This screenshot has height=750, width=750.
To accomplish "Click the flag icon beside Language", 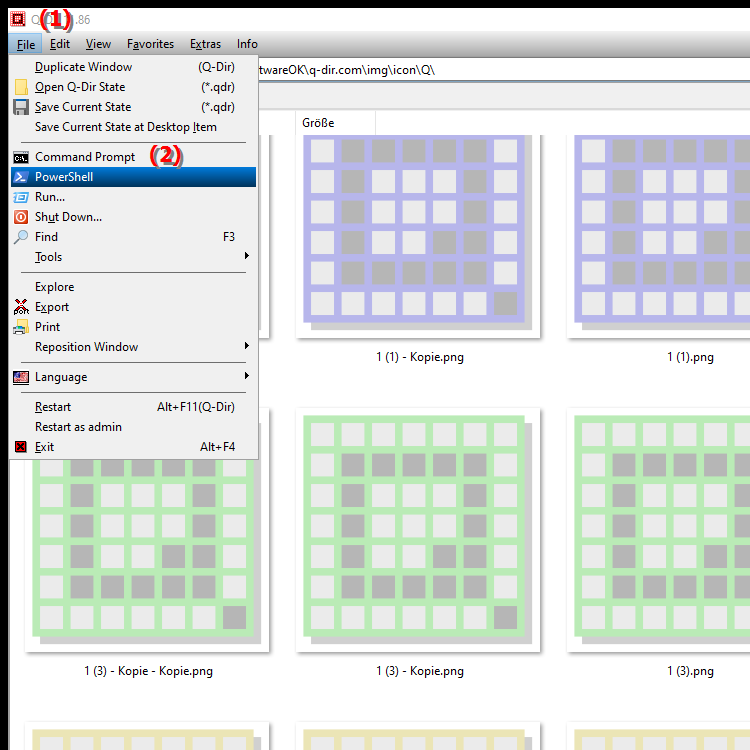I will tap(21, 377).
